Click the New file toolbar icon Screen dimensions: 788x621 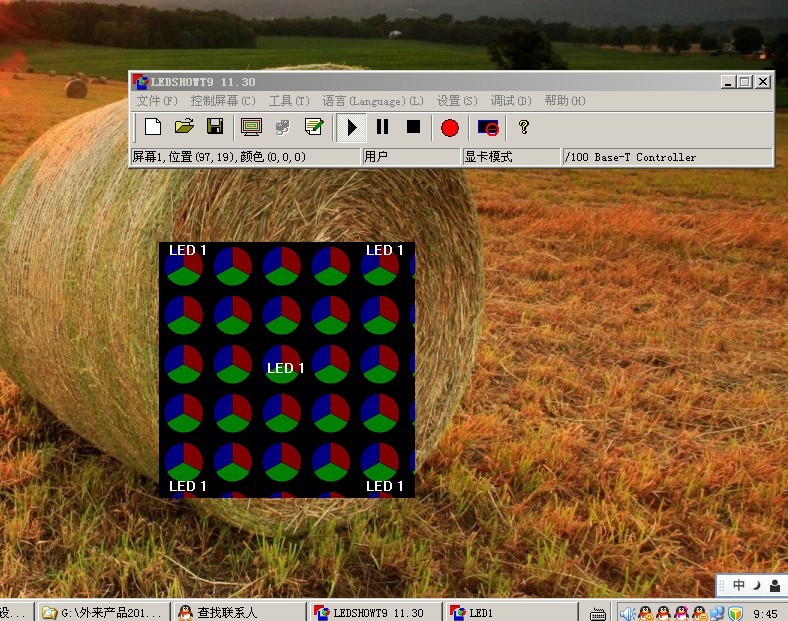[153, 127]
